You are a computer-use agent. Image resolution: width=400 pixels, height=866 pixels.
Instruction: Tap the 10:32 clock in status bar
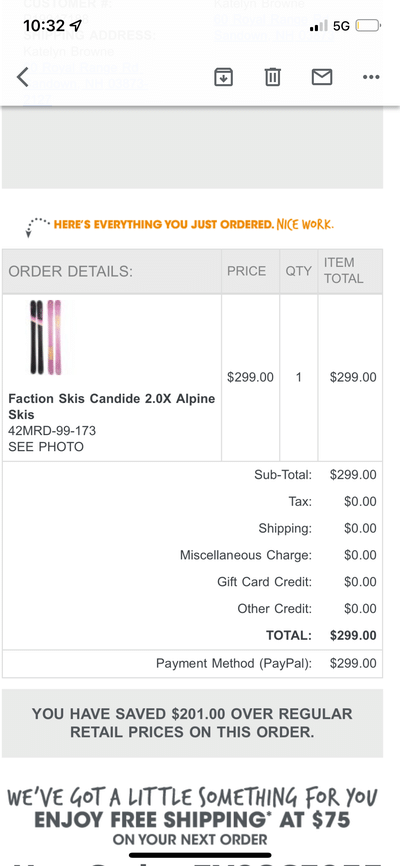pos(44,25)
